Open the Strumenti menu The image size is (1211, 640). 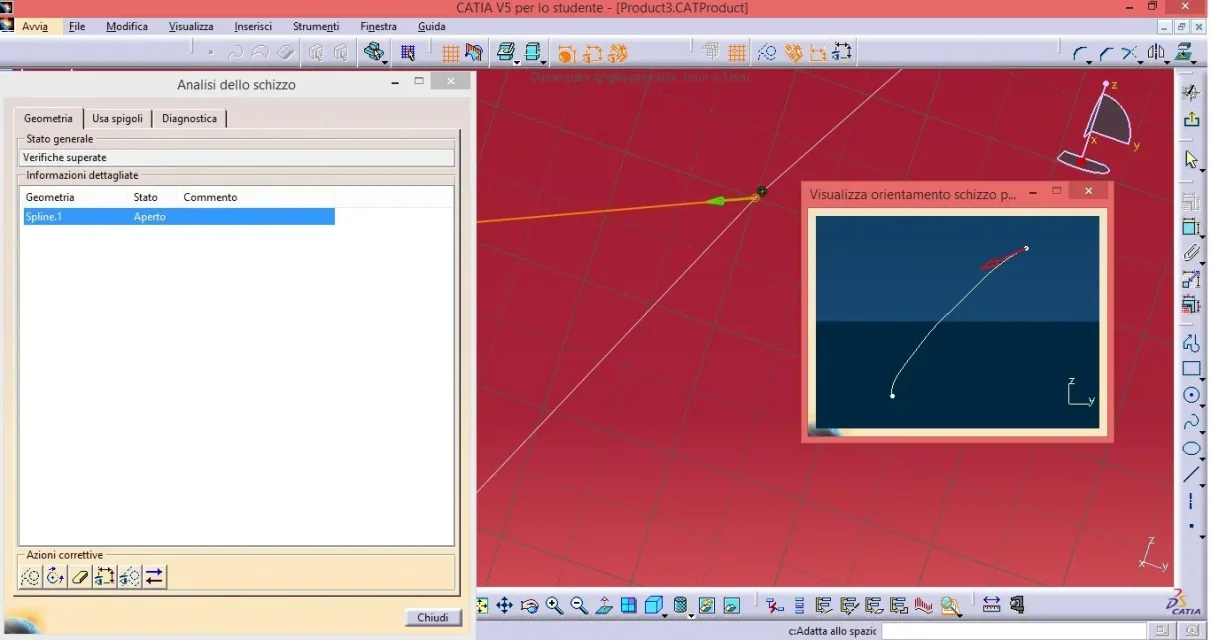[315, 26]
